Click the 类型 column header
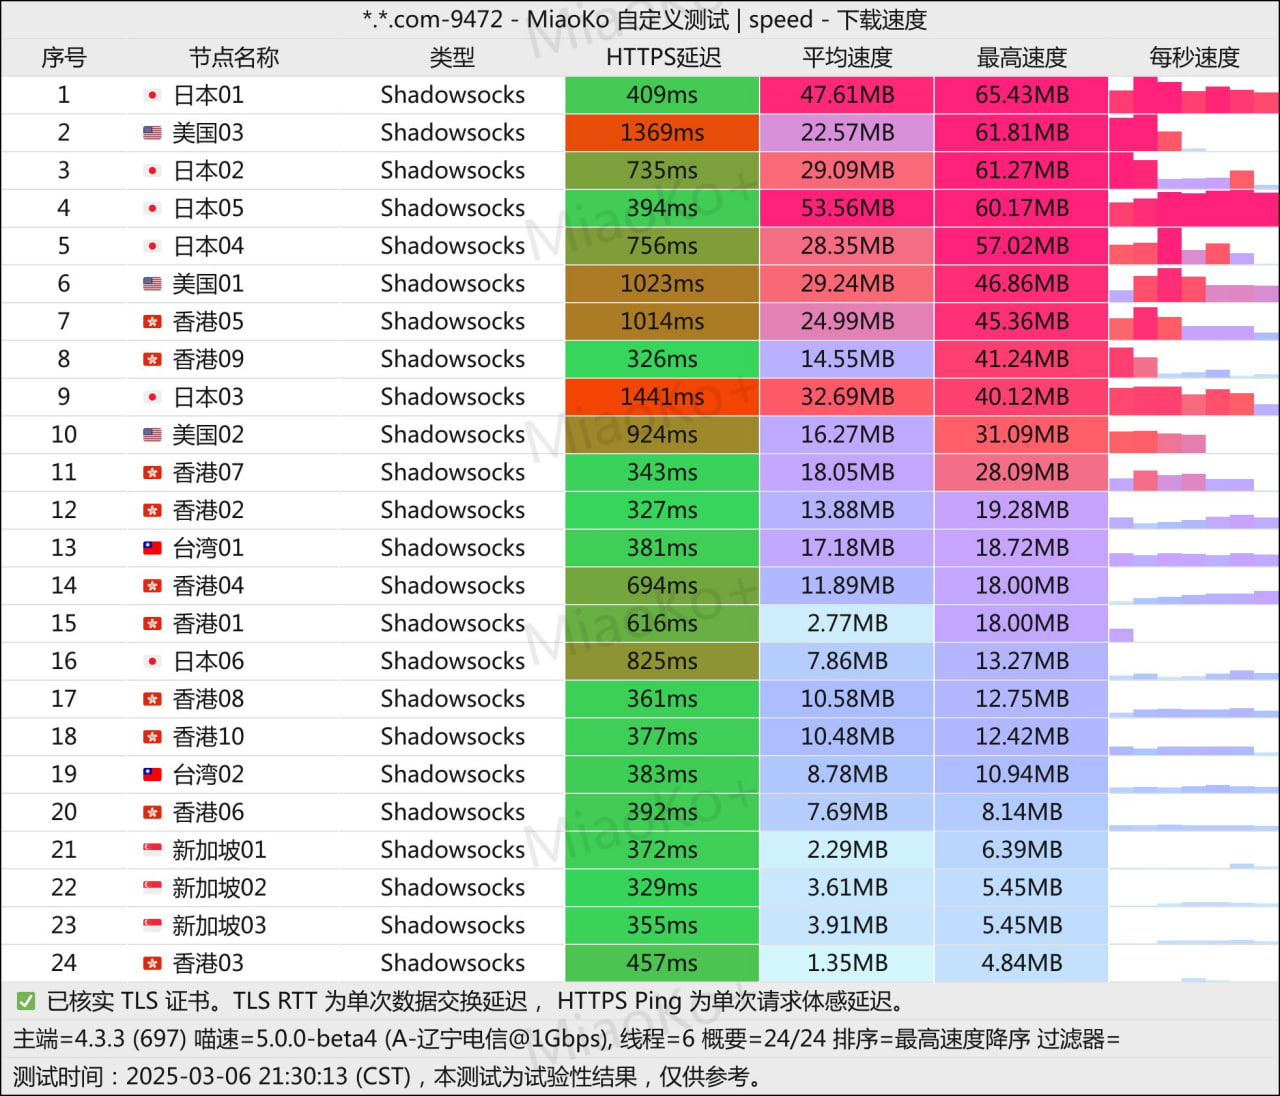 click(452, 58)
